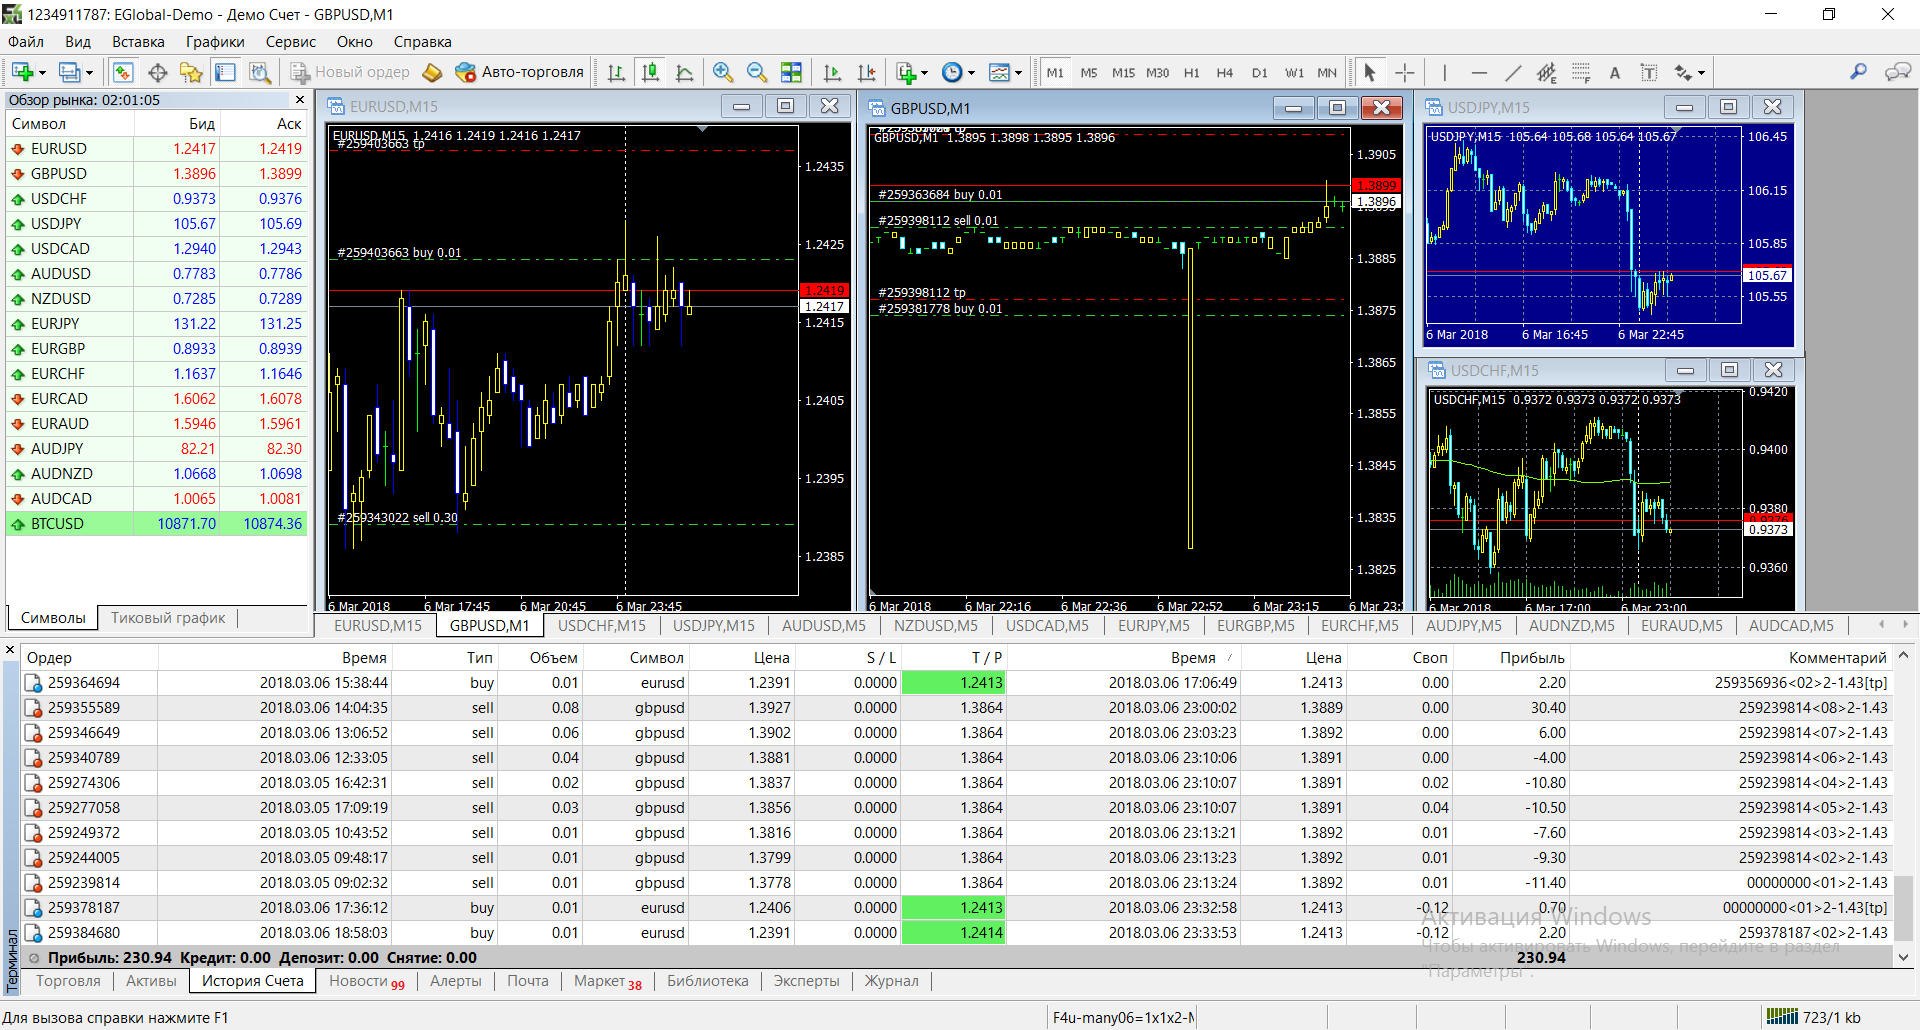Zoom in on the chart
The width and height of the screenshot is (1920, 1030).
coord(723,72)
